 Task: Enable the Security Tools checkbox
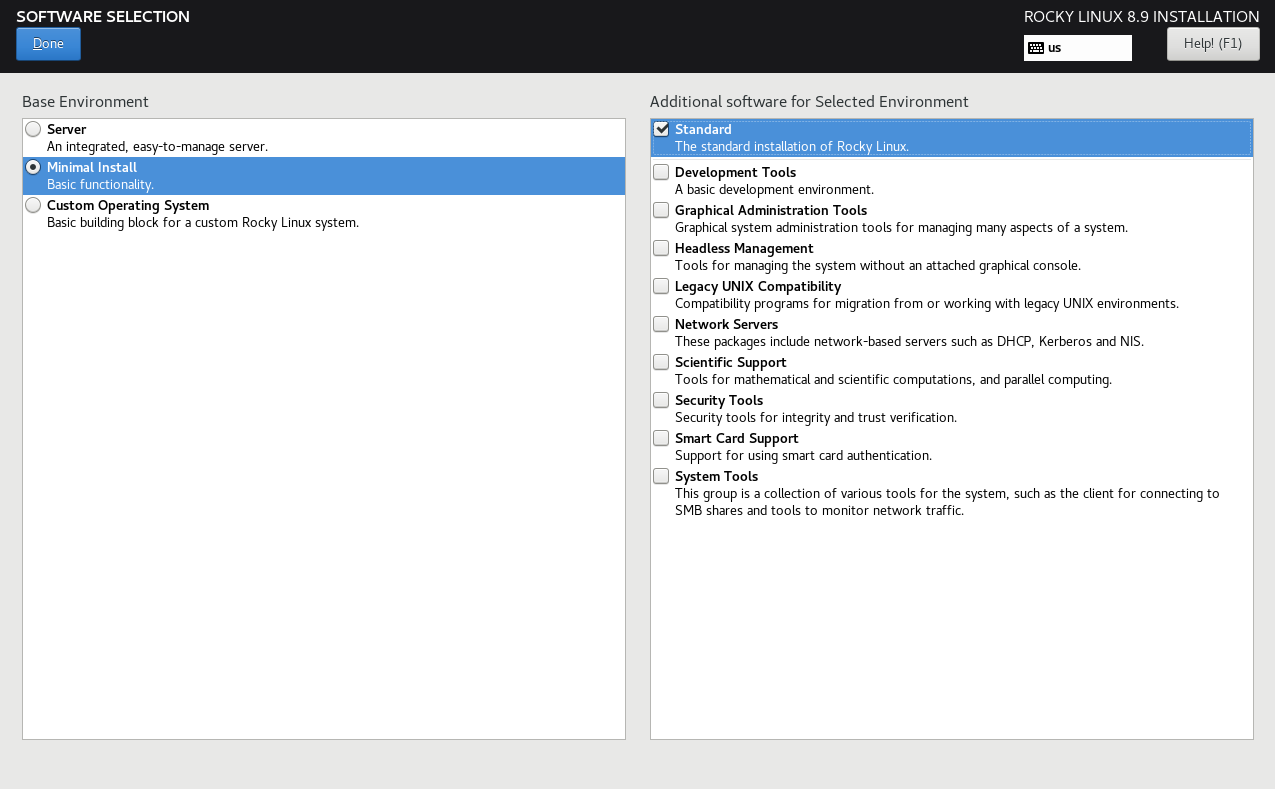[661, 400]
